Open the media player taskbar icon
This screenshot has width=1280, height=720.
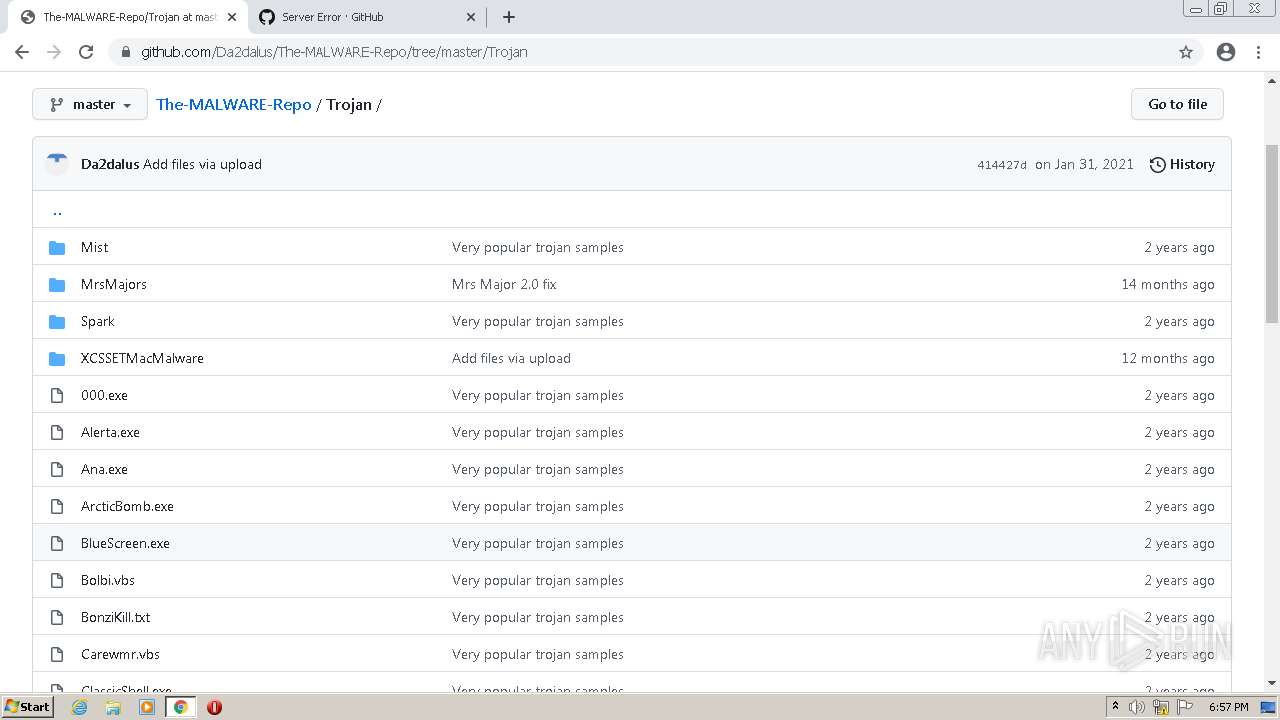click(147, 707)
